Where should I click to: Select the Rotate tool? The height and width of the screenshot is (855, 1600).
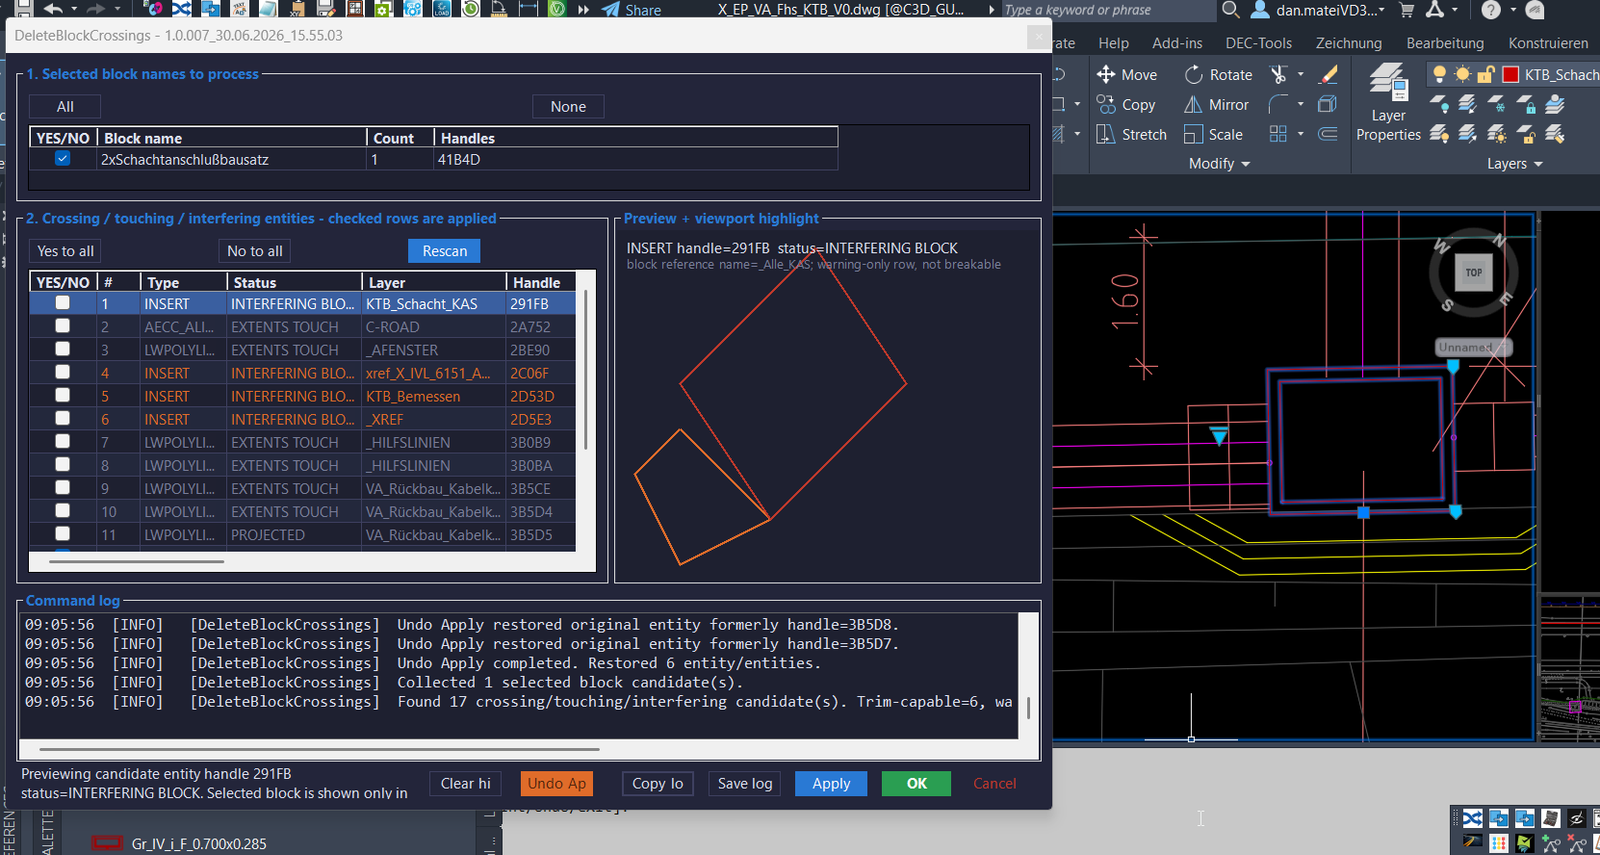tap(1218, 75)
